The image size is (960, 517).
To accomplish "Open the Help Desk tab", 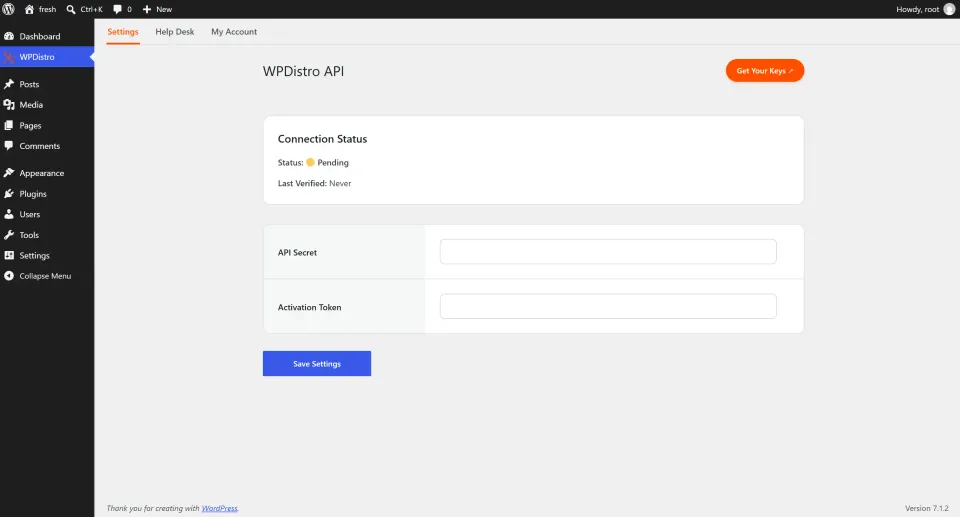I will 174,32.
